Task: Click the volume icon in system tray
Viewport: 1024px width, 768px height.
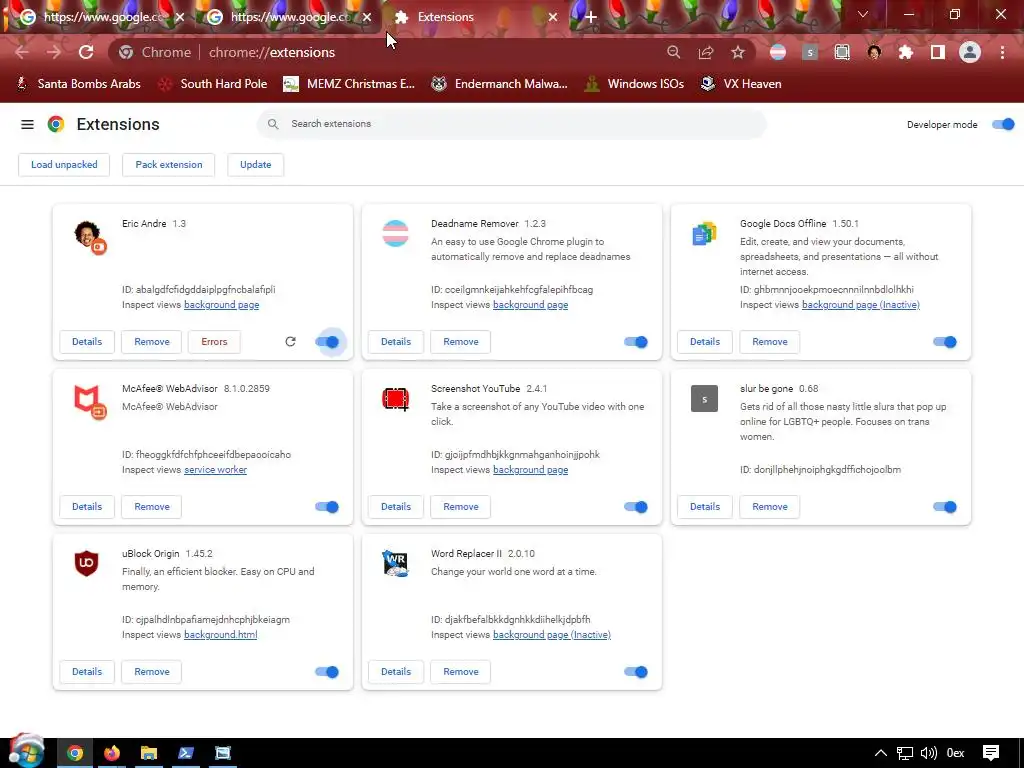Action: tap(928, 753)
